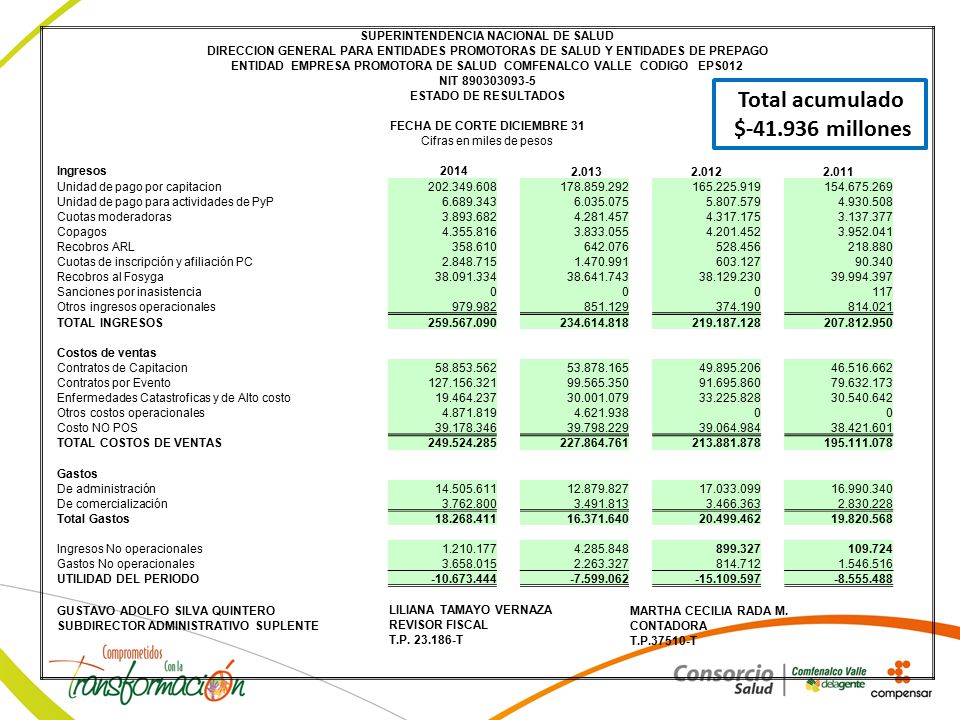This screenshot has width=960, height=720.
Task: Click the total 227.864.761
Action: 594,443
